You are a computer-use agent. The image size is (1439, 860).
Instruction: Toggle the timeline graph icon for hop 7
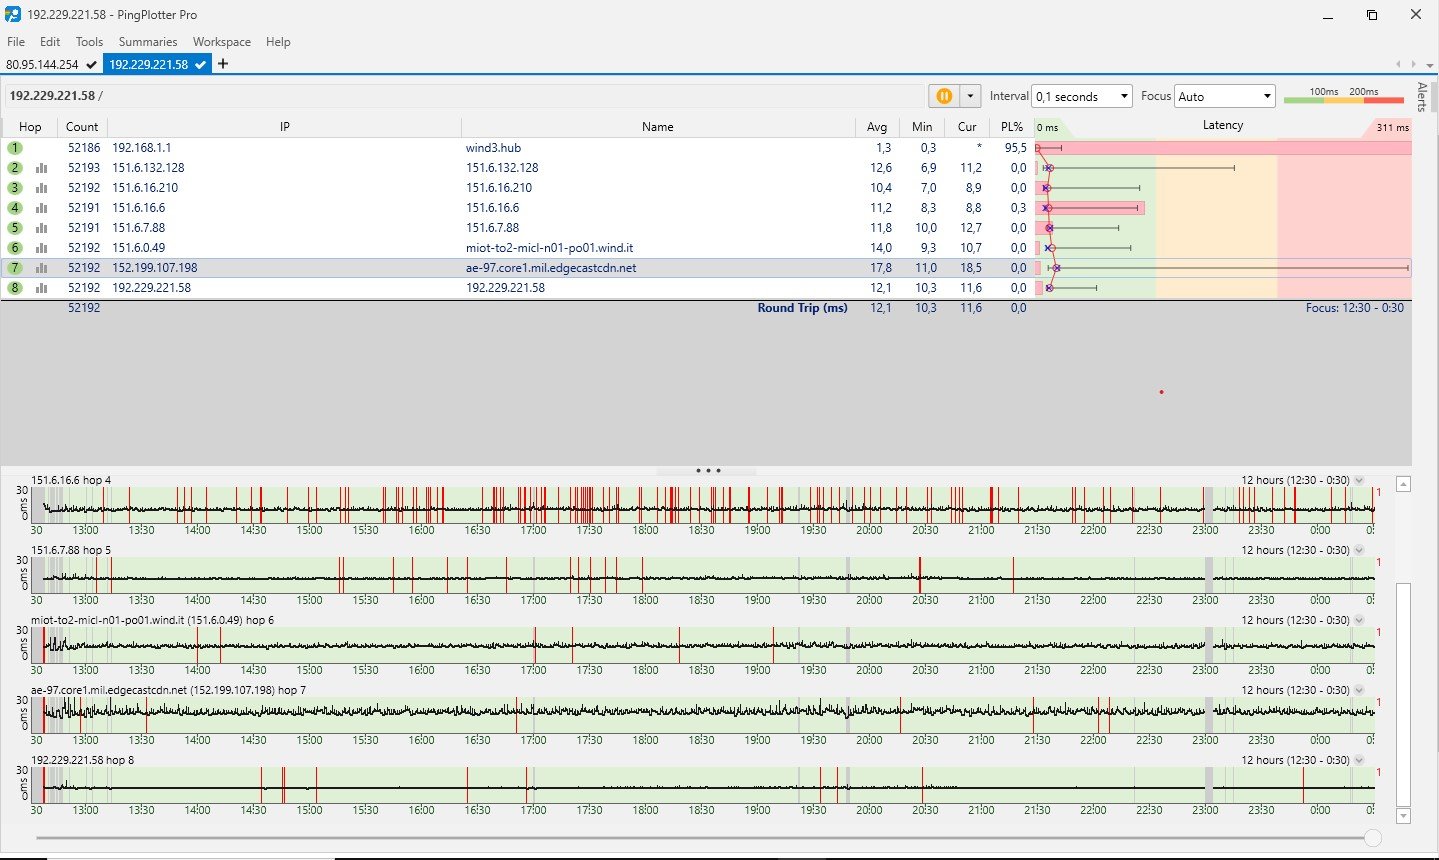41,268
